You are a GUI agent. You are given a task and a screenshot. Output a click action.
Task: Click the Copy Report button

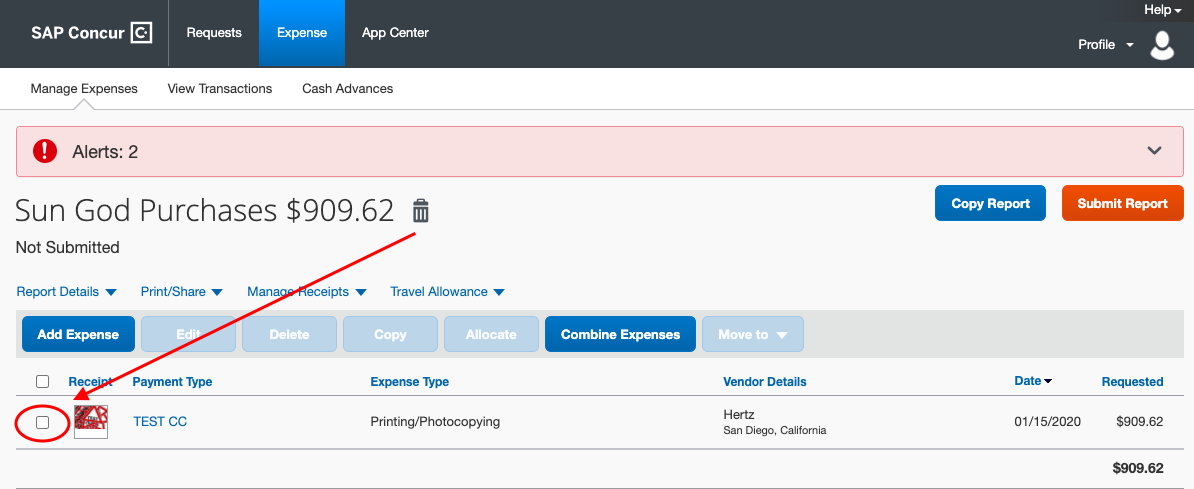(x=990, y=203)
